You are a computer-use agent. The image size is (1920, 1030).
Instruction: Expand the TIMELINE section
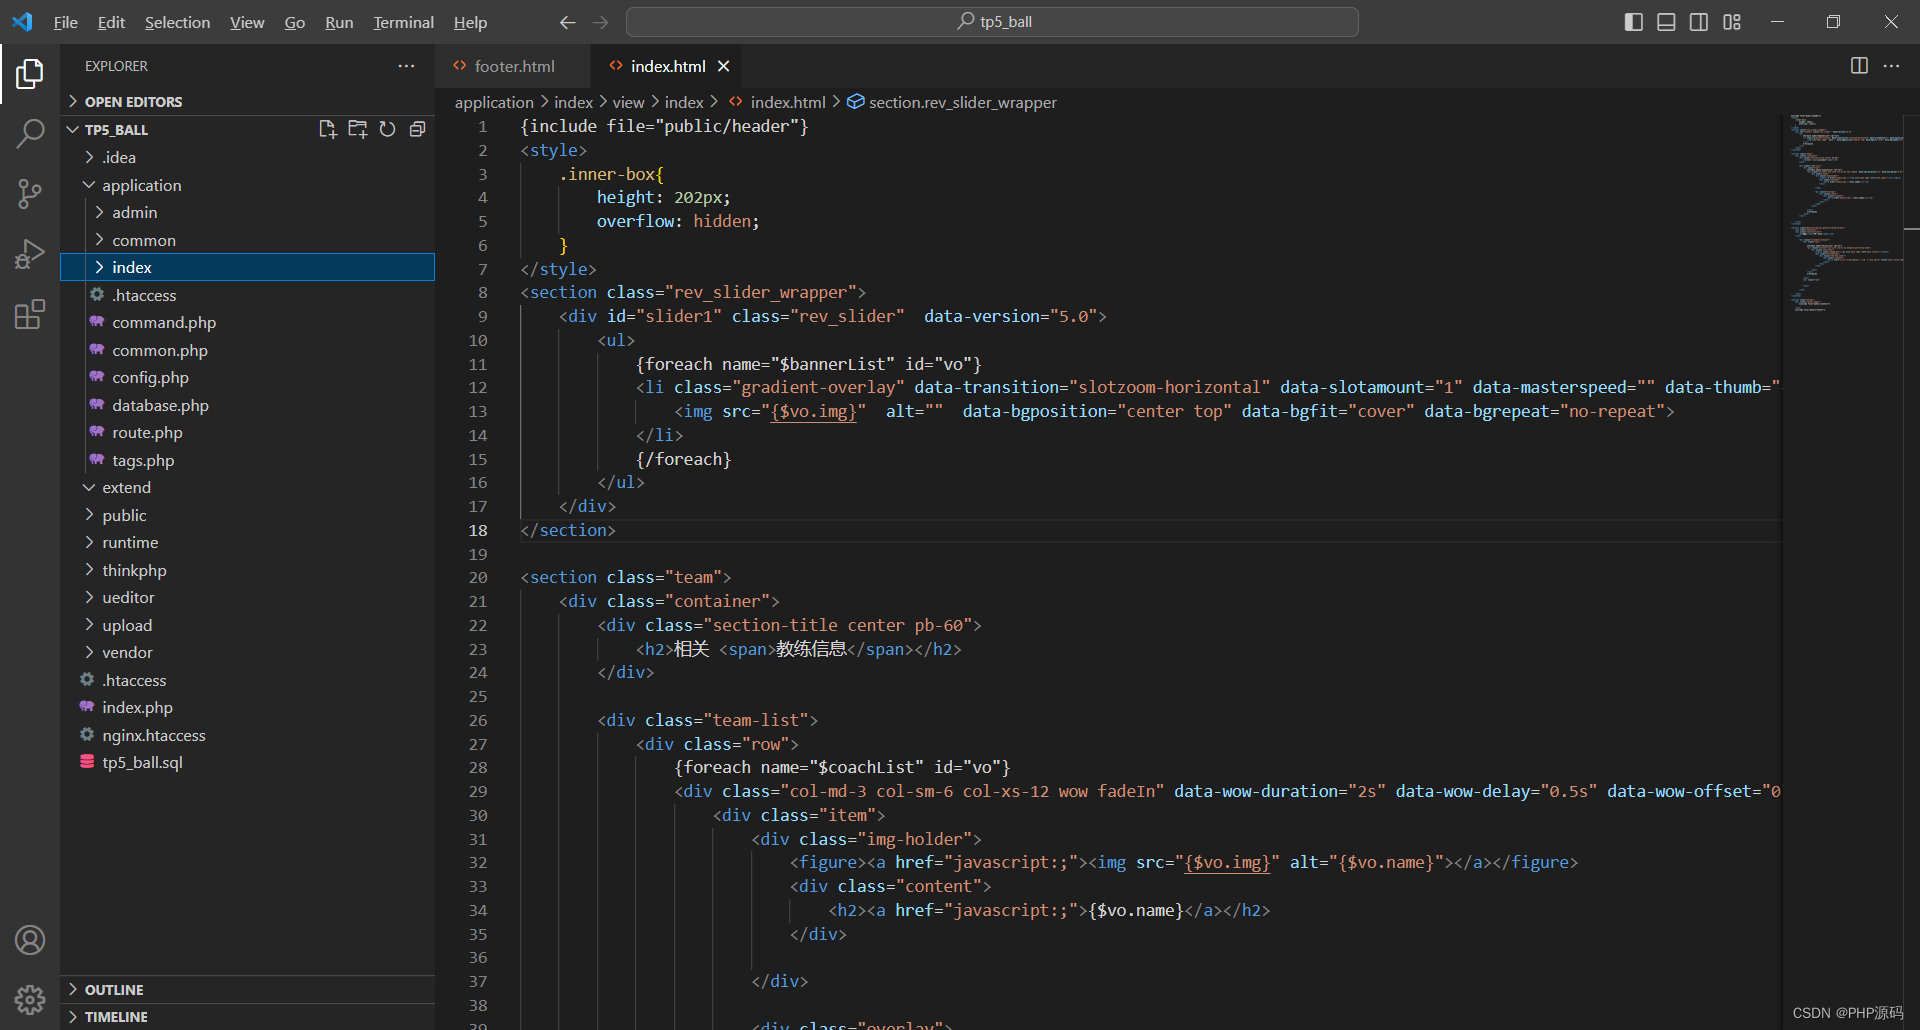247,1016
